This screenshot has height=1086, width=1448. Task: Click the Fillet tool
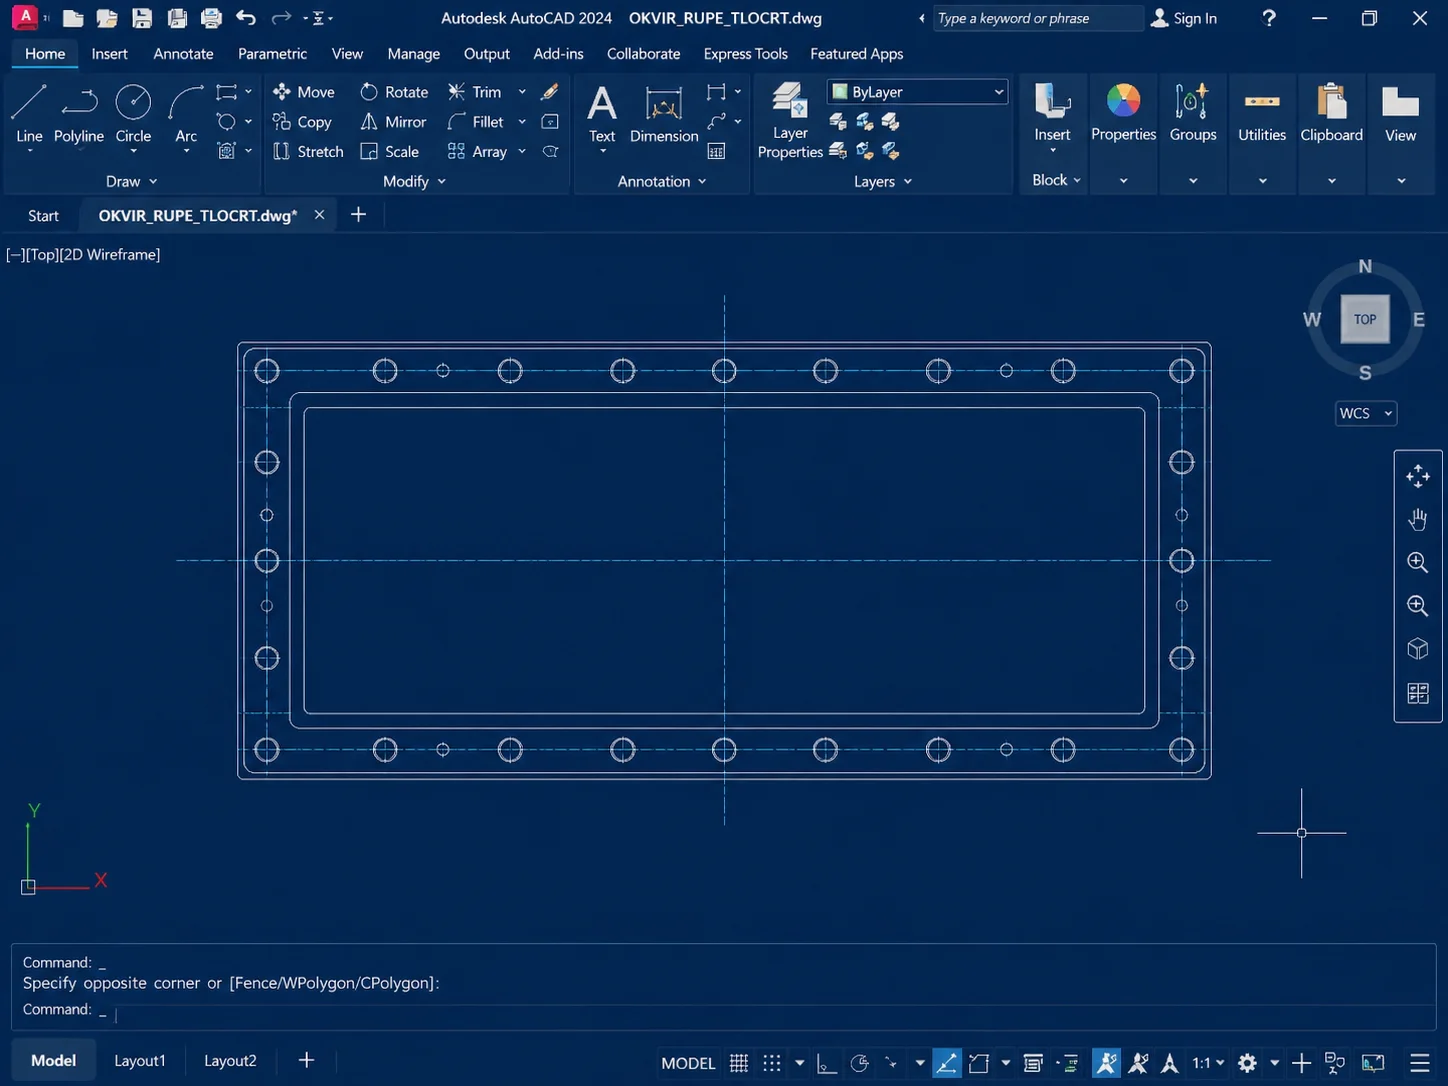(x=476, y=122)
